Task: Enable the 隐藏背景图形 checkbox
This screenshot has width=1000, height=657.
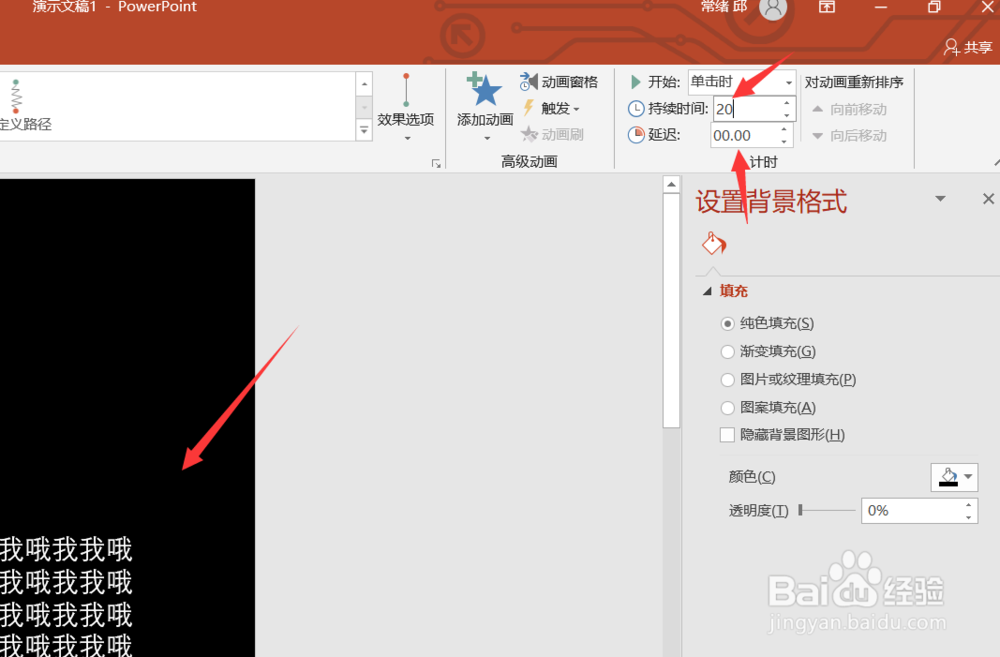Action: (727, 435)
